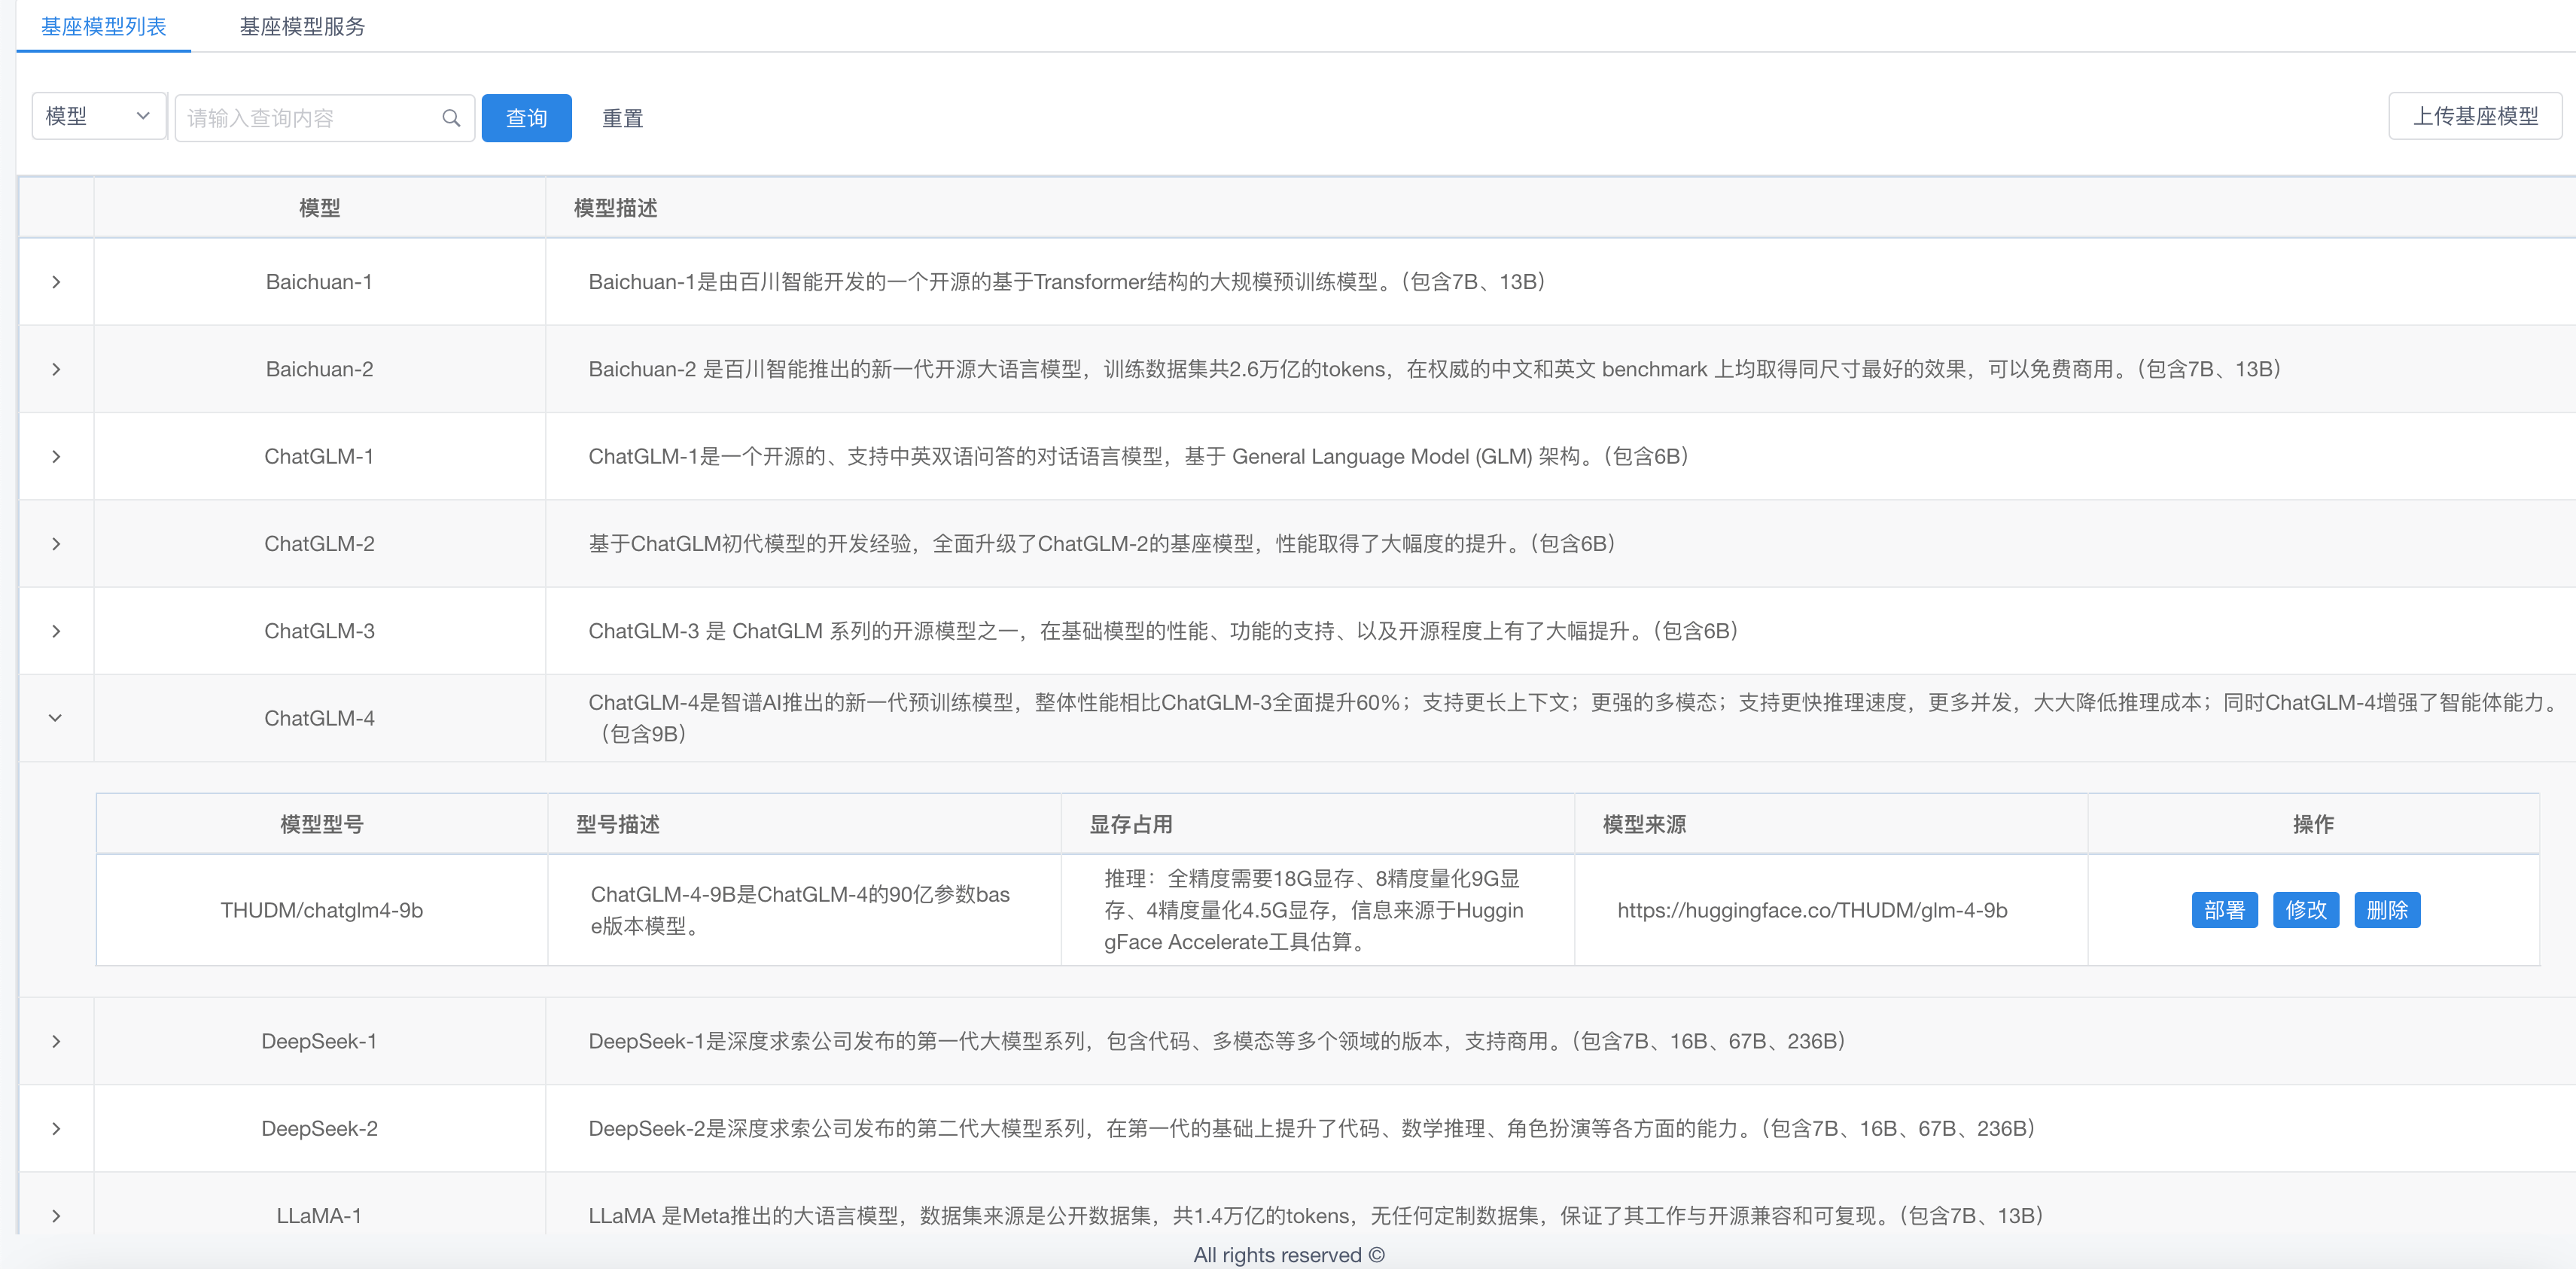Click the 上传基座模型 button

(2475, 116)
